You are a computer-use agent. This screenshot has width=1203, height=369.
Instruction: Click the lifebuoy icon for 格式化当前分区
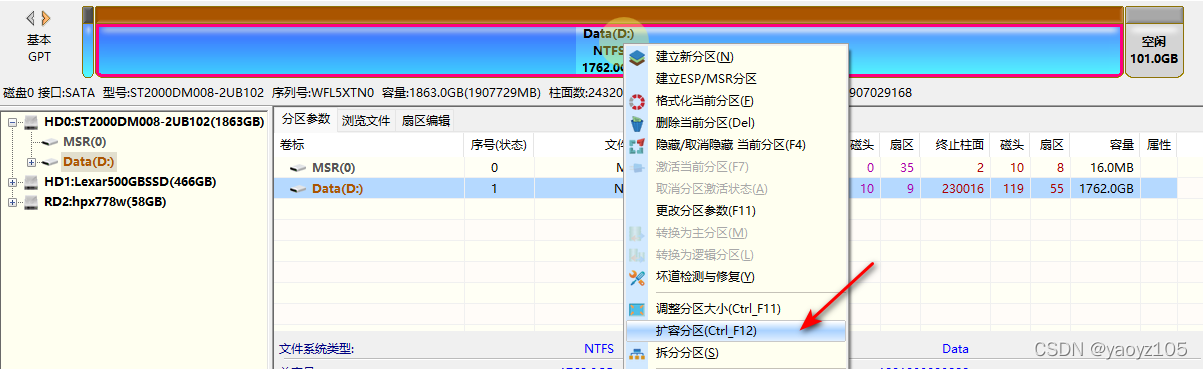(x=636, y=101)
